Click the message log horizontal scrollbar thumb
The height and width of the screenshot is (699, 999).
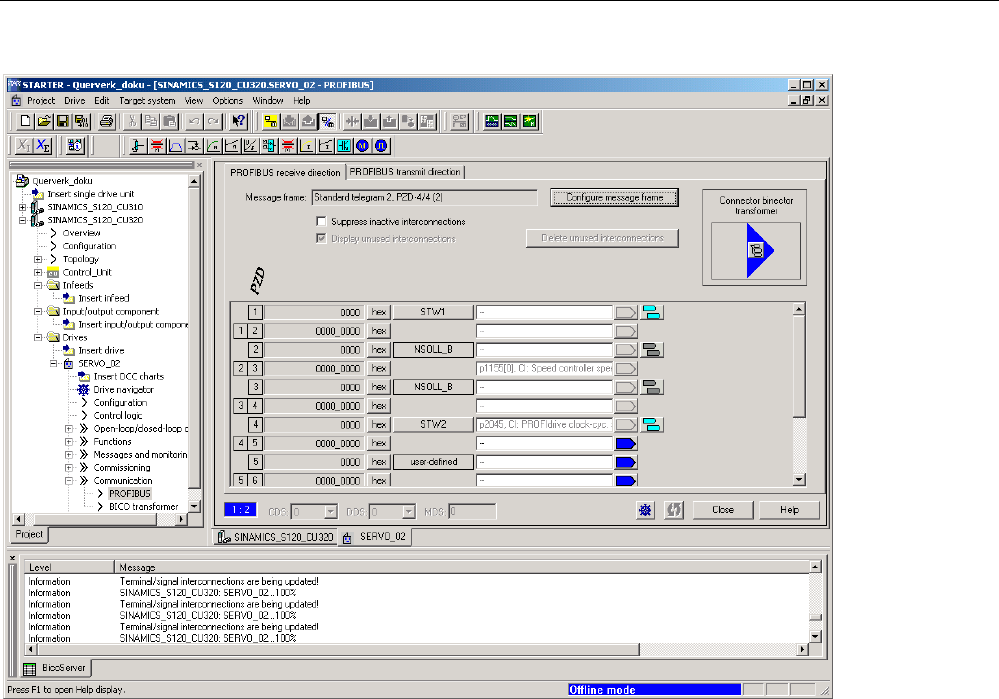click(x=338, y=649)
